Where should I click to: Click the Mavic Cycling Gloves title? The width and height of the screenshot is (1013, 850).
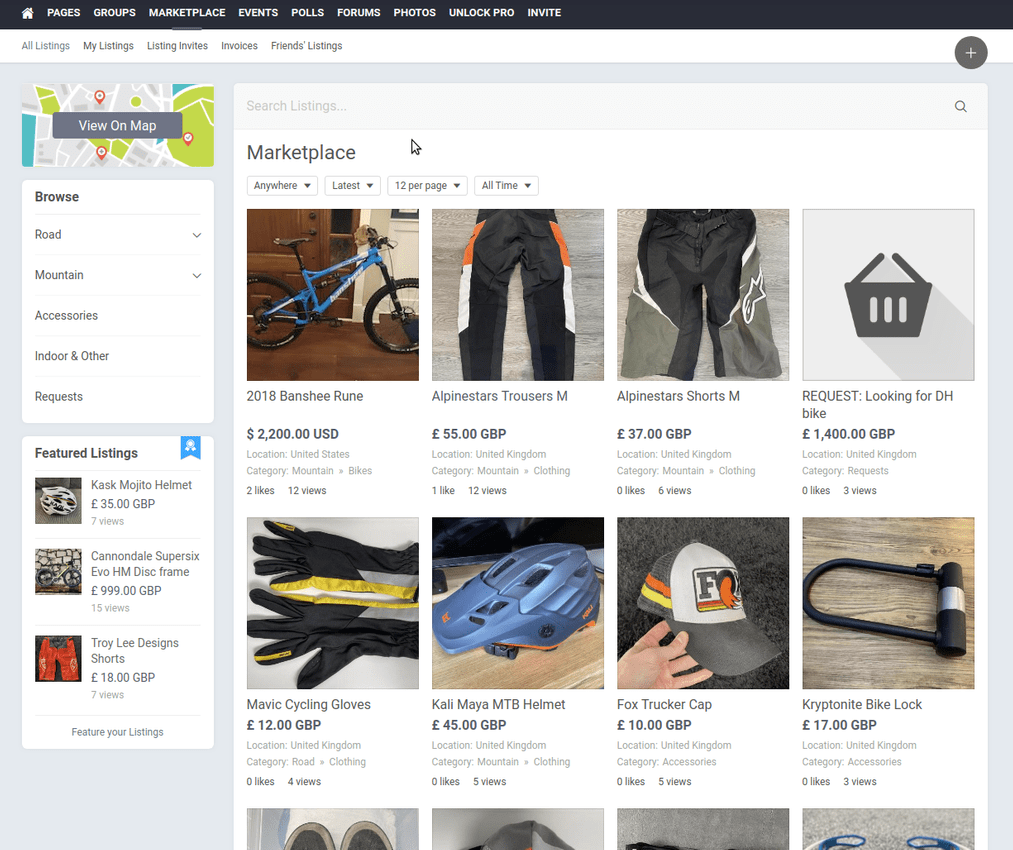309,705
